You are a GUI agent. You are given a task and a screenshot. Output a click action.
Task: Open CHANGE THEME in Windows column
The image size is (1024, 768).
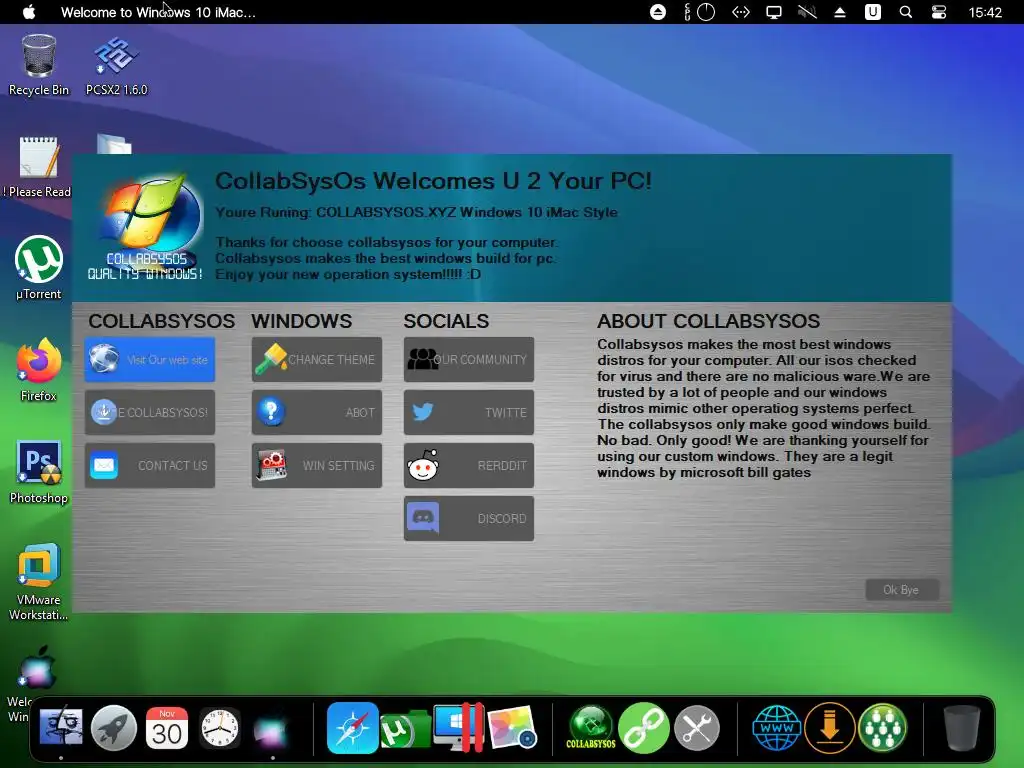click(x=317, y=359)
